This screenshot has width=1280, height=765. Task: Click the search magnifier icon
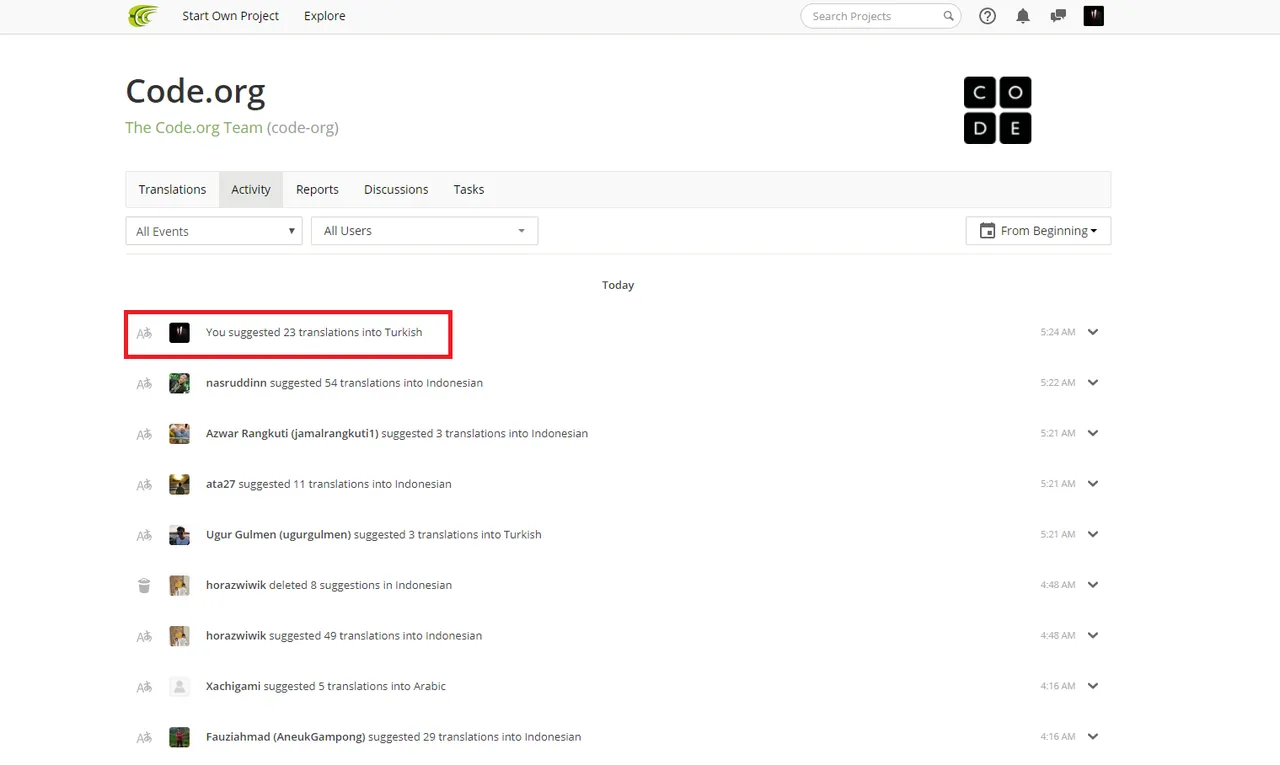pyautogui.click(x=948, y=16)
